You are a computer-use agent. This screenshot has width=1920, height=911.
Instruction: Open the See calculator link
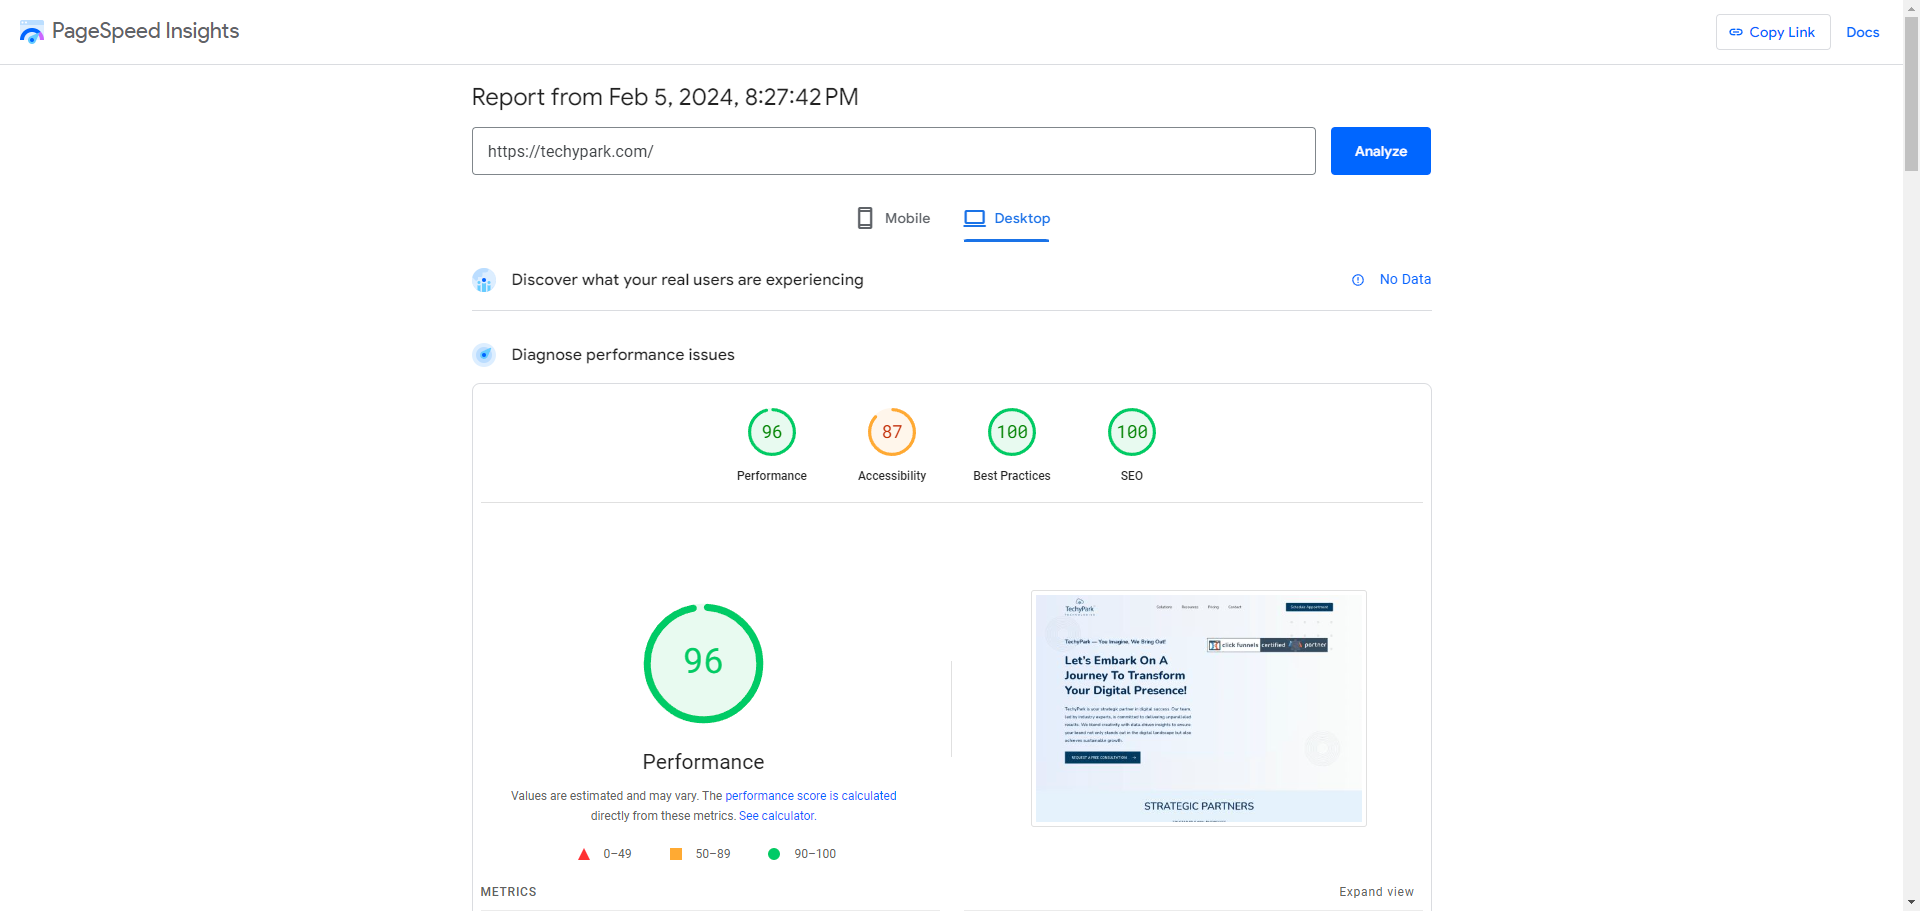[x=777, y=816]
